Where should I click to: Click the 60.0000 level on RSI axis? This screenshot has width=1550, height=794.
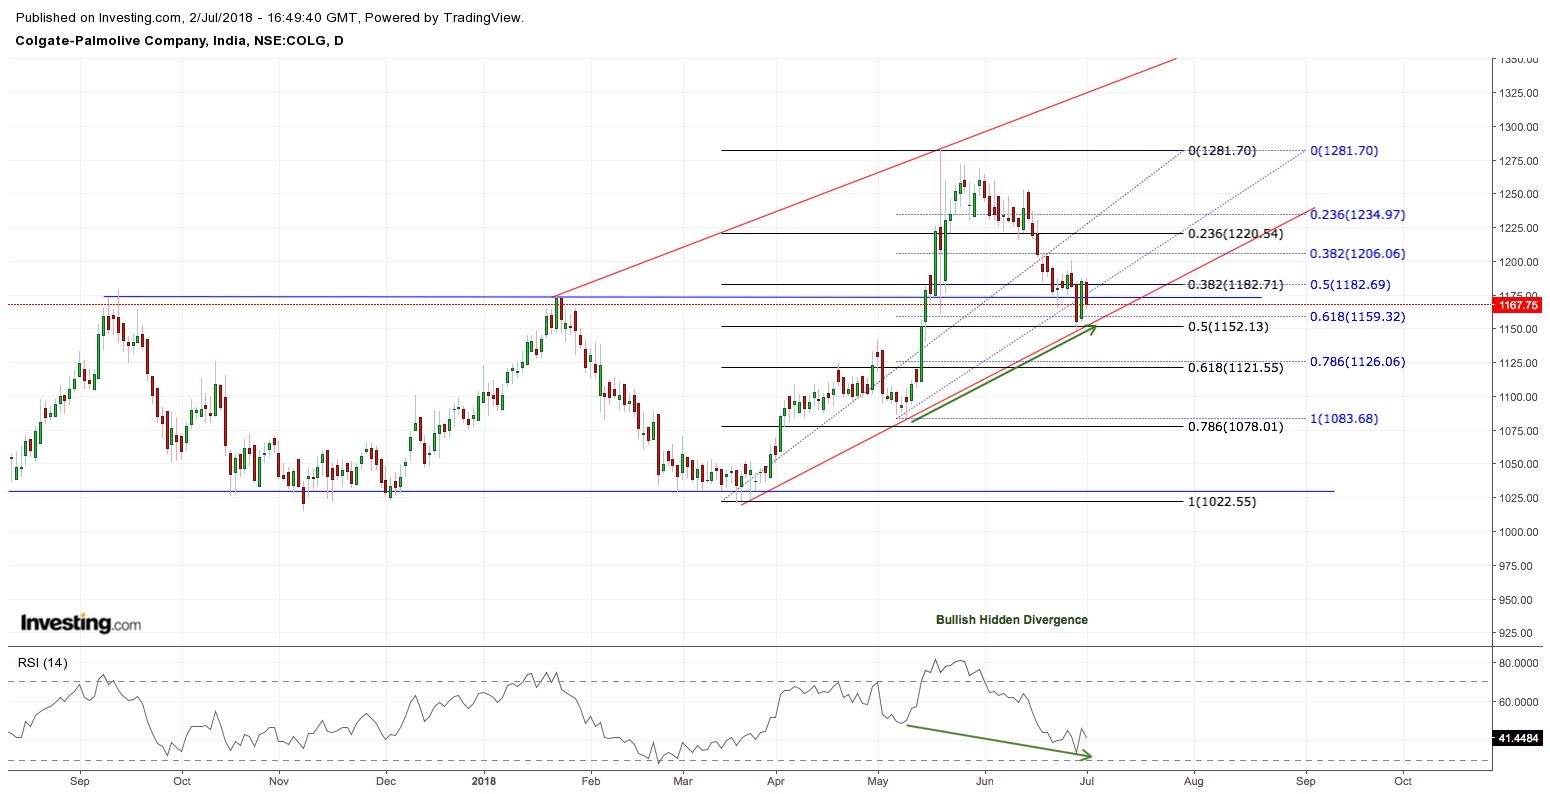[1520, 702]
